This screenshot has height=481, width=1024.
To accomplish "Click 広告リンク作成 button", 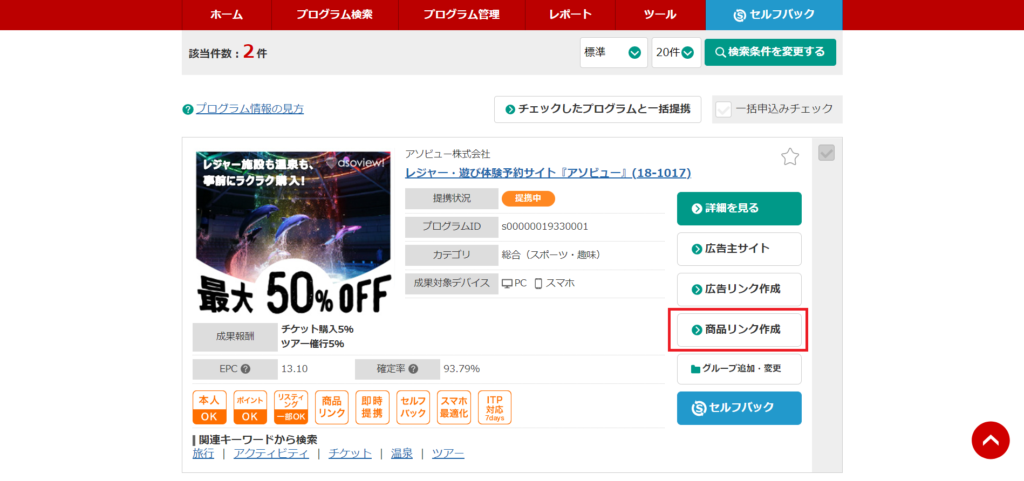I will [x=739, y=289].
